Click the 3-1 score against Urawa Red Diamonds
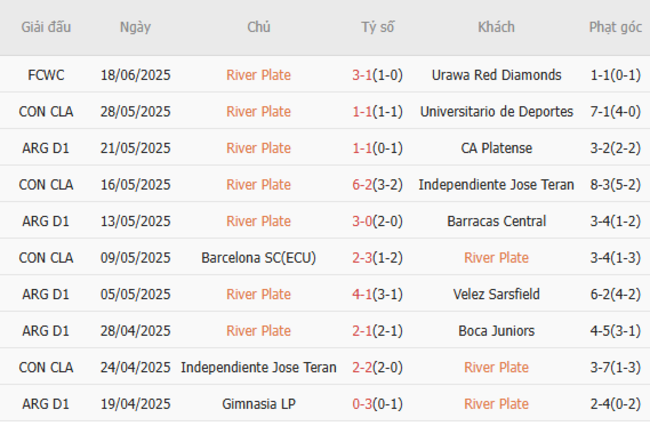Screen dimensions: 650x426 [x=362, y=75]
